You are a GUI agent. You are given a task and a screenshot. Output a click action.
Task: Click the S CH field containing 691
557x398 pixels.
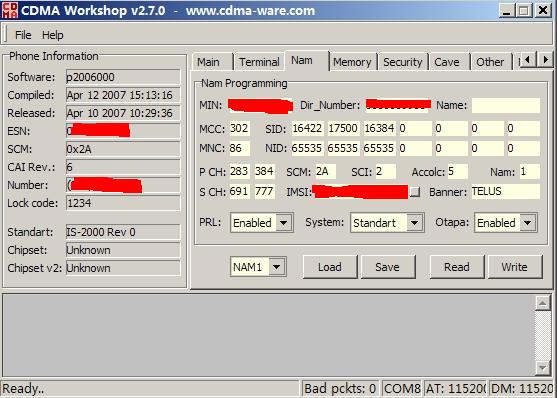point(239,192)
